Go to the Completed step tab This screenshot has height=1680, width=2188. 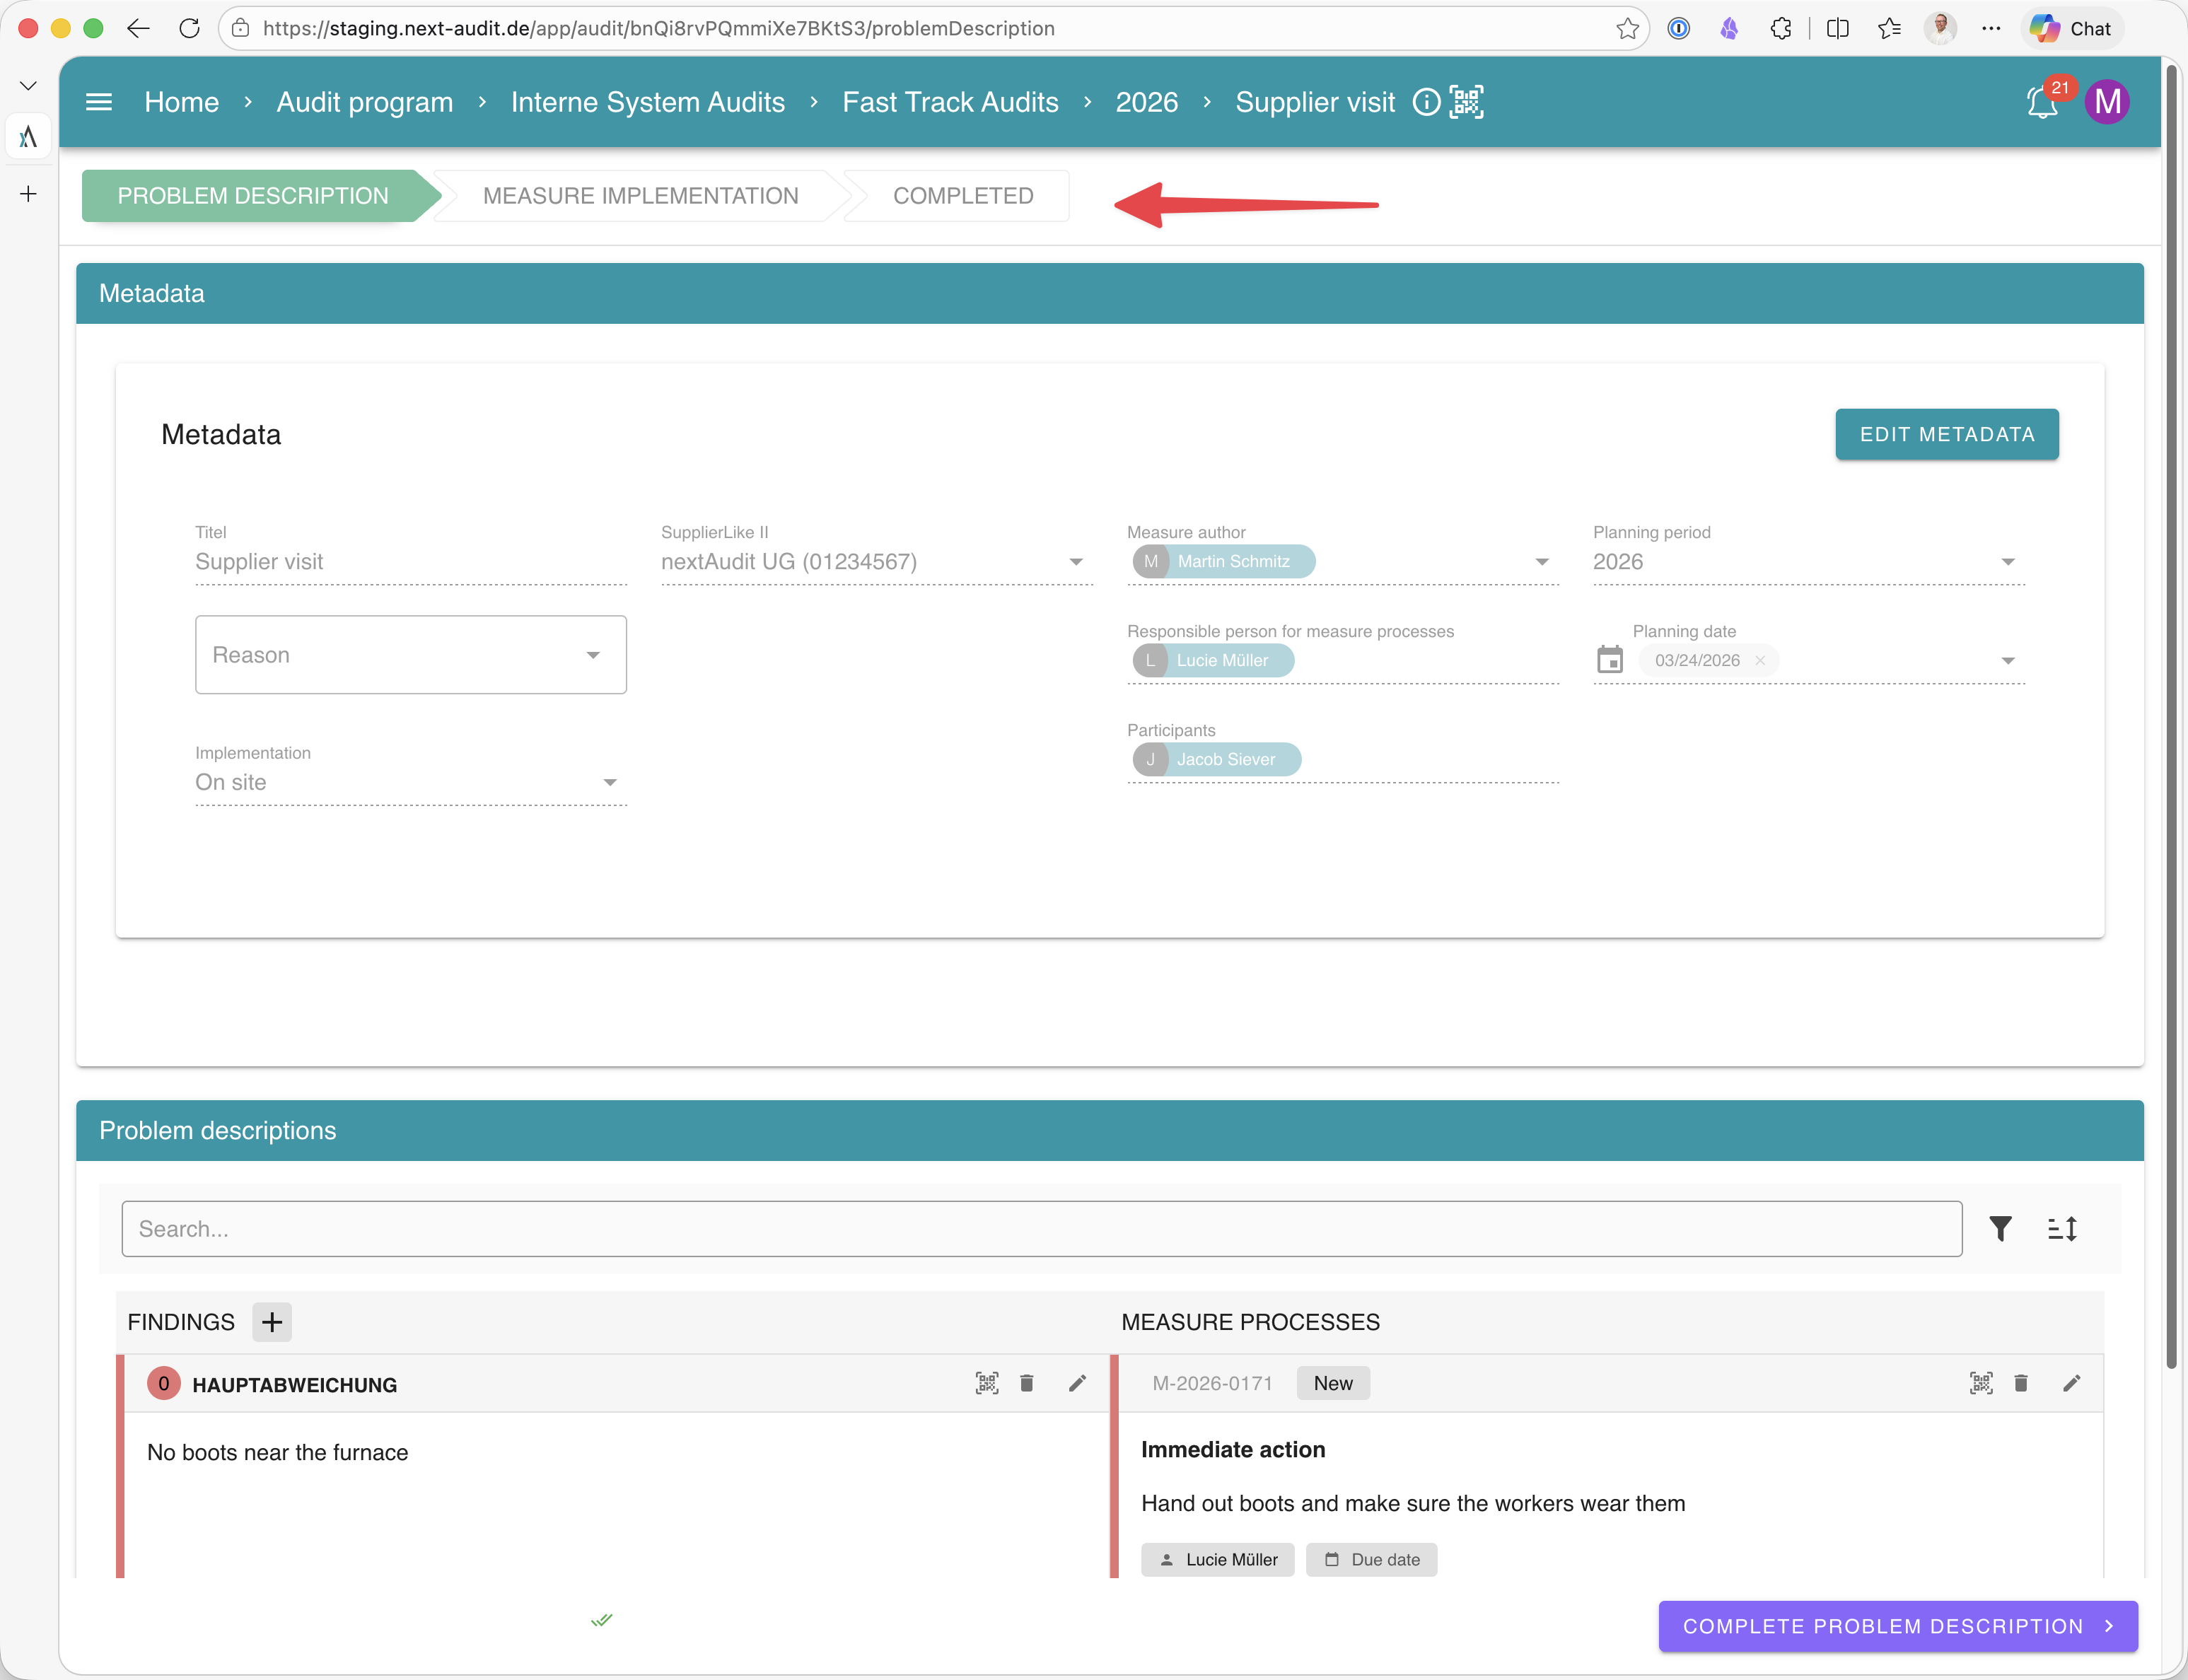(x=962, y=196)
